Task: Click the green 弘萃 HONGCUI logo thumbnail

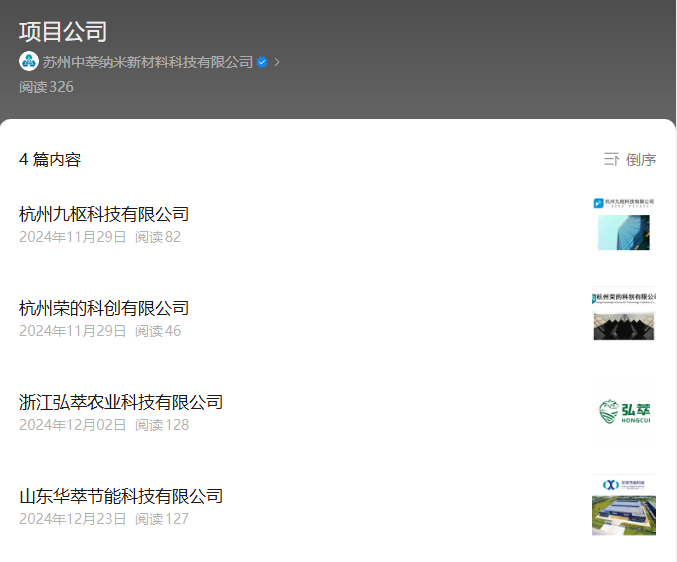Action: tap(623, 412)
